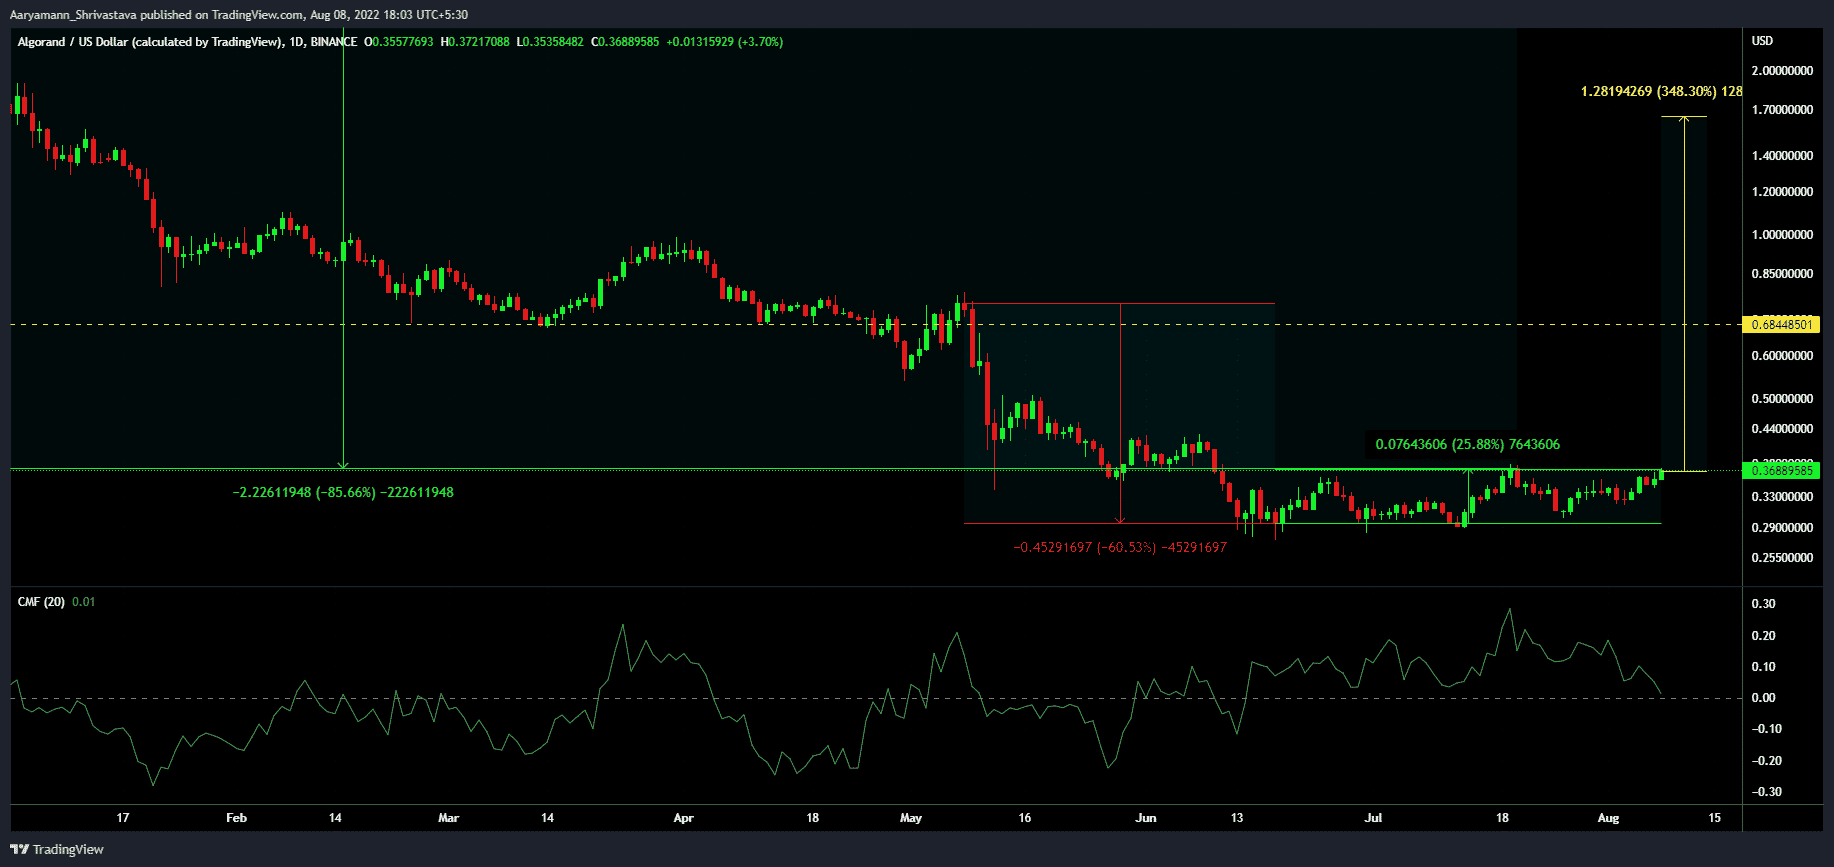Screen dimensions: 1834x867
Task: Click the close price value C0.36889585
Action: pyautogui.click(x=625, y=42)
